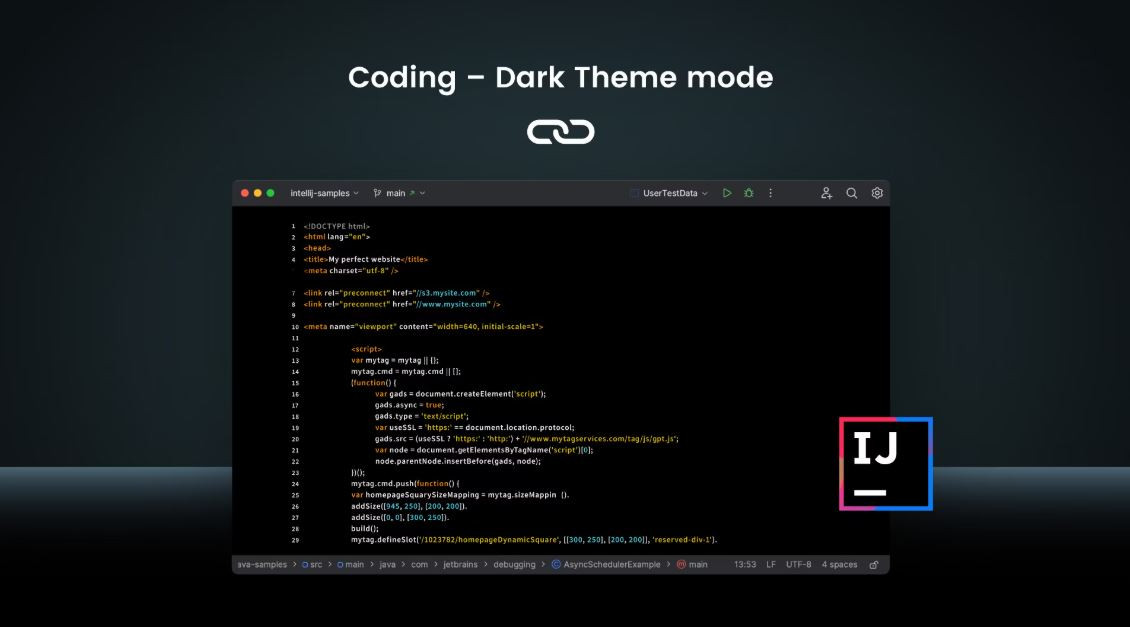The width and height of the screenshot is (1130, 627).
Task: Open UserTestData run configuration dropdown
Action: click(669, 193)
